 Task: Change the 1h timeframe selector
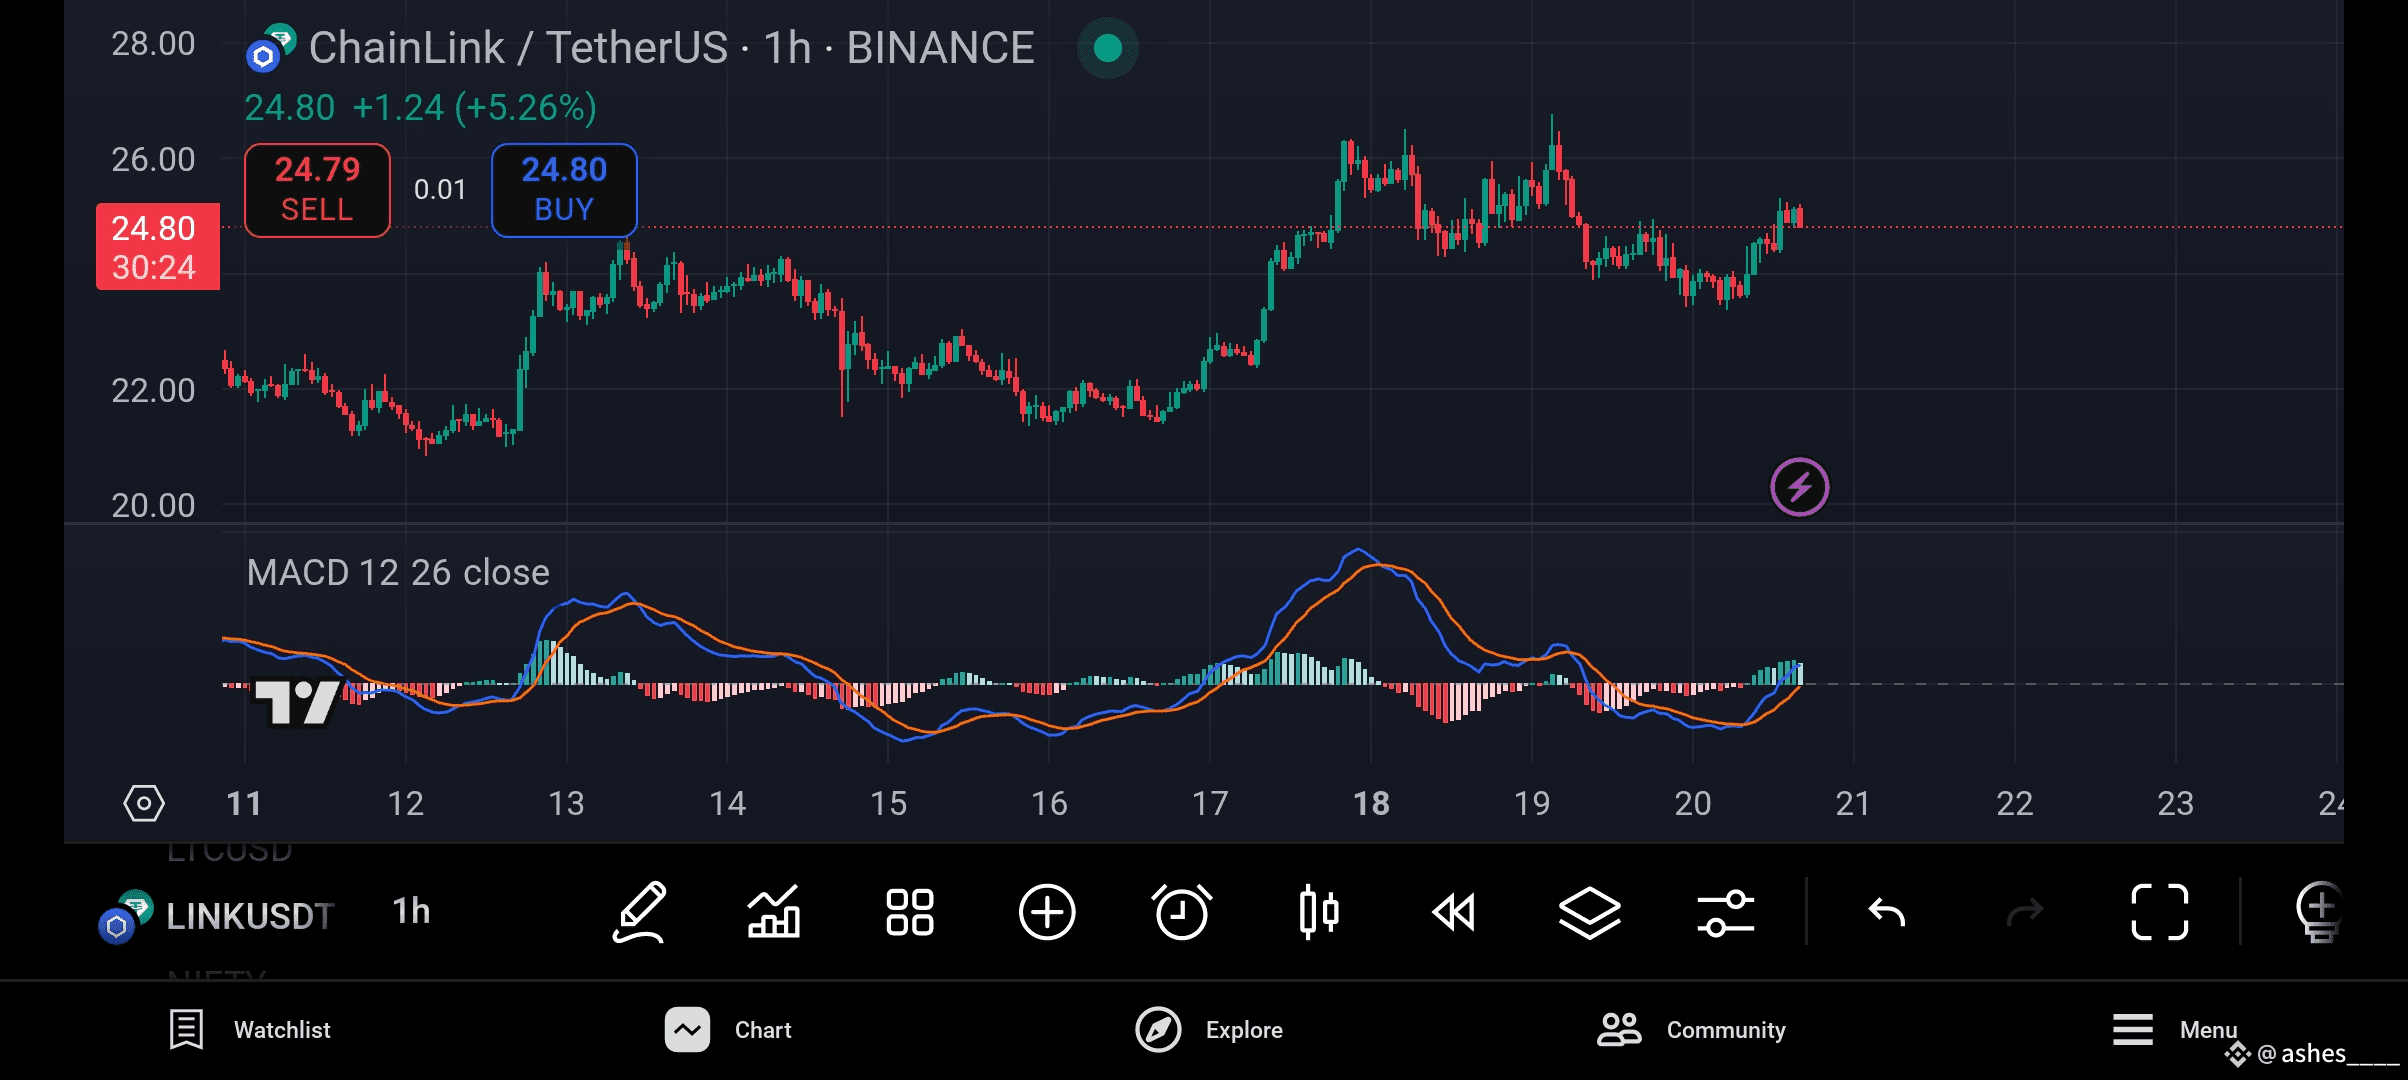tap(411, 912)
